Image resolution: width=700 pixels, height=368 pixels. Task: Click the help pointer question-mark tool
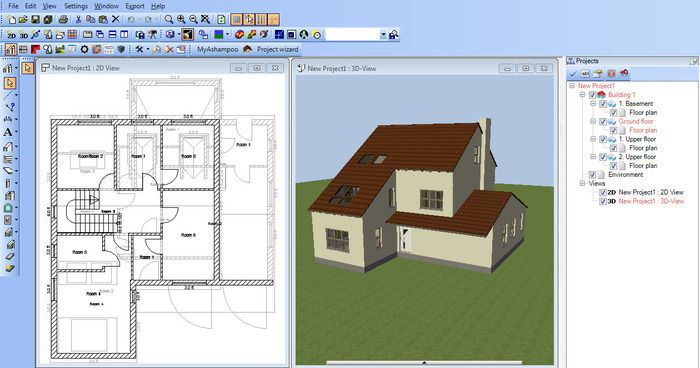(x=11, y=107)
